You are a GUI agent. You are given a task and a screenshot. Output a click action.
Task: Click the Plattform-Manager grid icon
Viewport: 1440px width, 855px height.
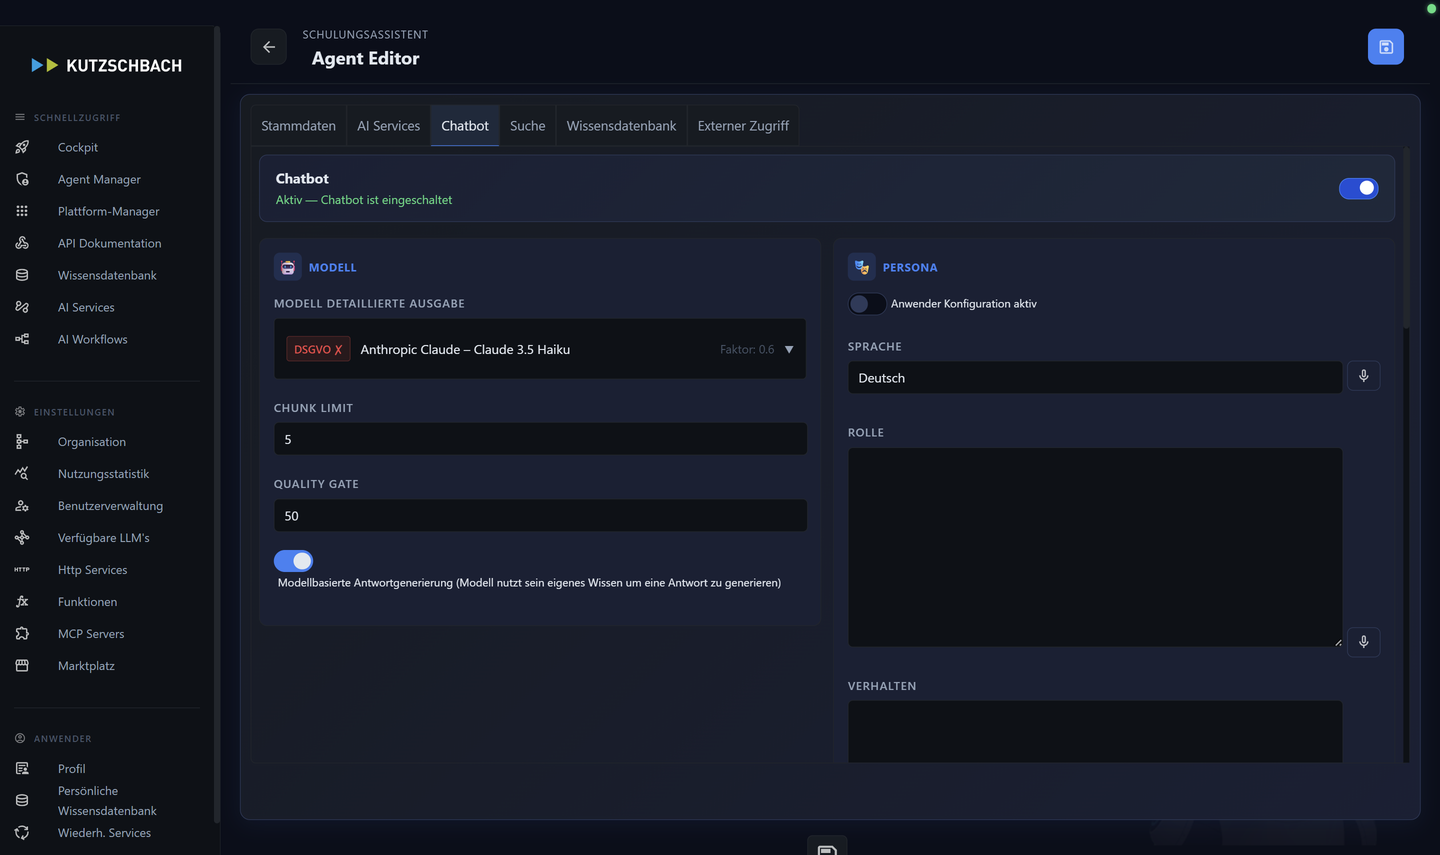[x=22, y=211]
